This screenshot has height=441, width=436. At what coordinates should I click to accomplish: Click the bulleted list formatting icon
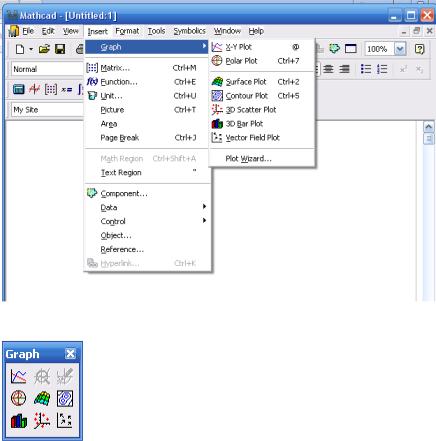click(x=366, y=69)
